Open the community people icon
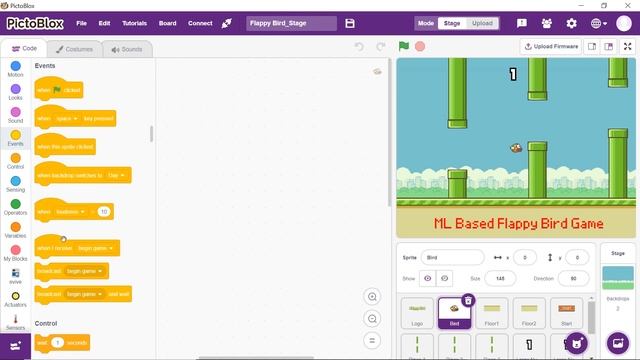640x360 pixels. click(x=547, y=23)
